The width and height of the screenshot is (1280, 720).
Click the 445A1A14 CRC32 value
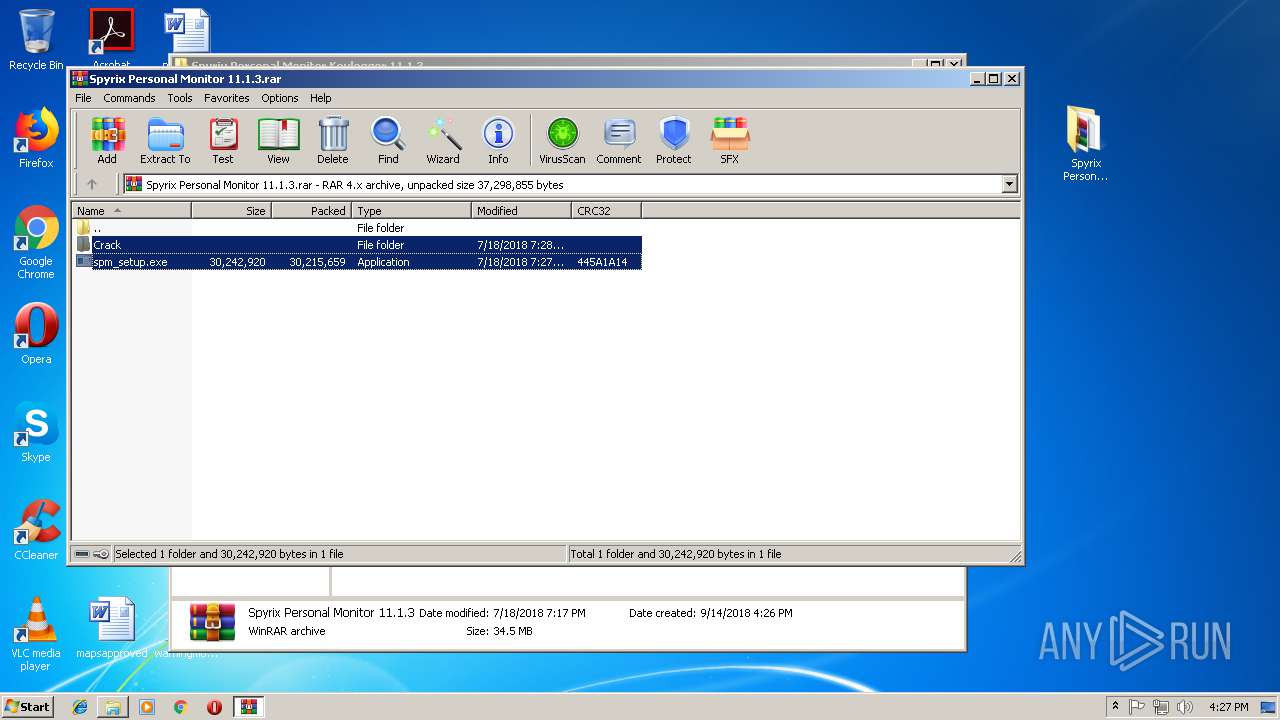pyautogui.click(x=602, y=262)
